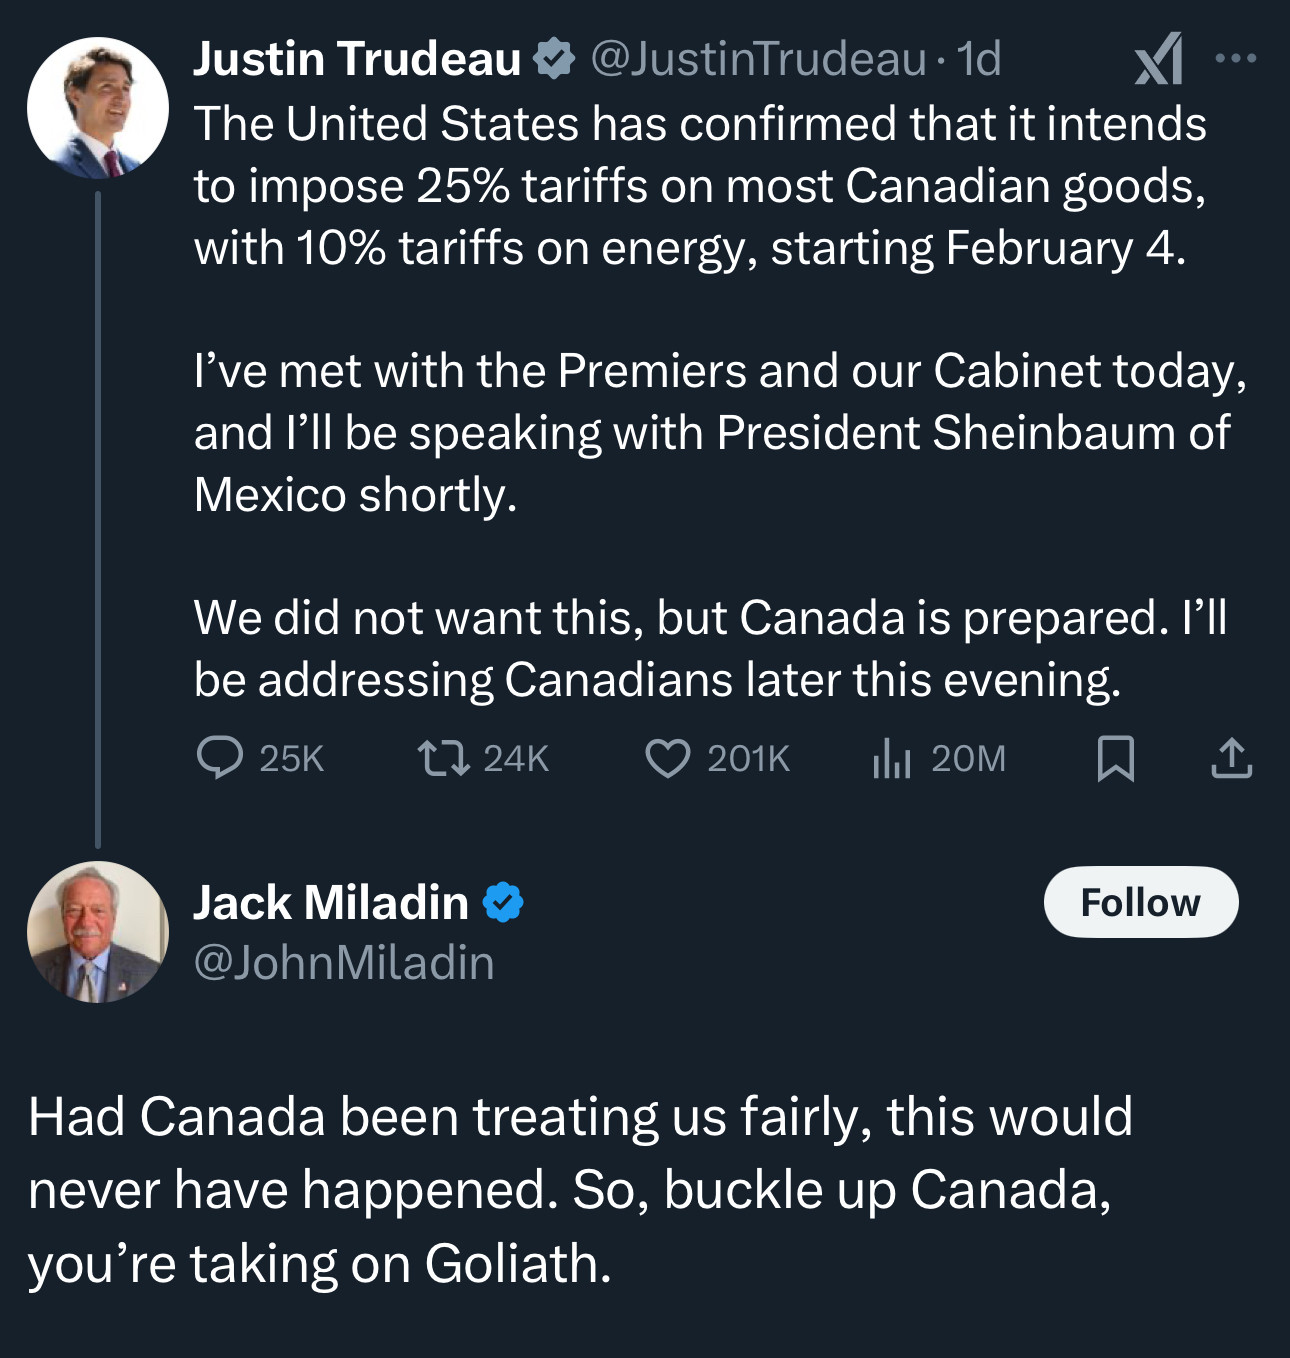Image resolution: width=1290 pixels, height=1358 pixels.
Task: Follow Jack Miladin
Action: tap(1140, 902)
